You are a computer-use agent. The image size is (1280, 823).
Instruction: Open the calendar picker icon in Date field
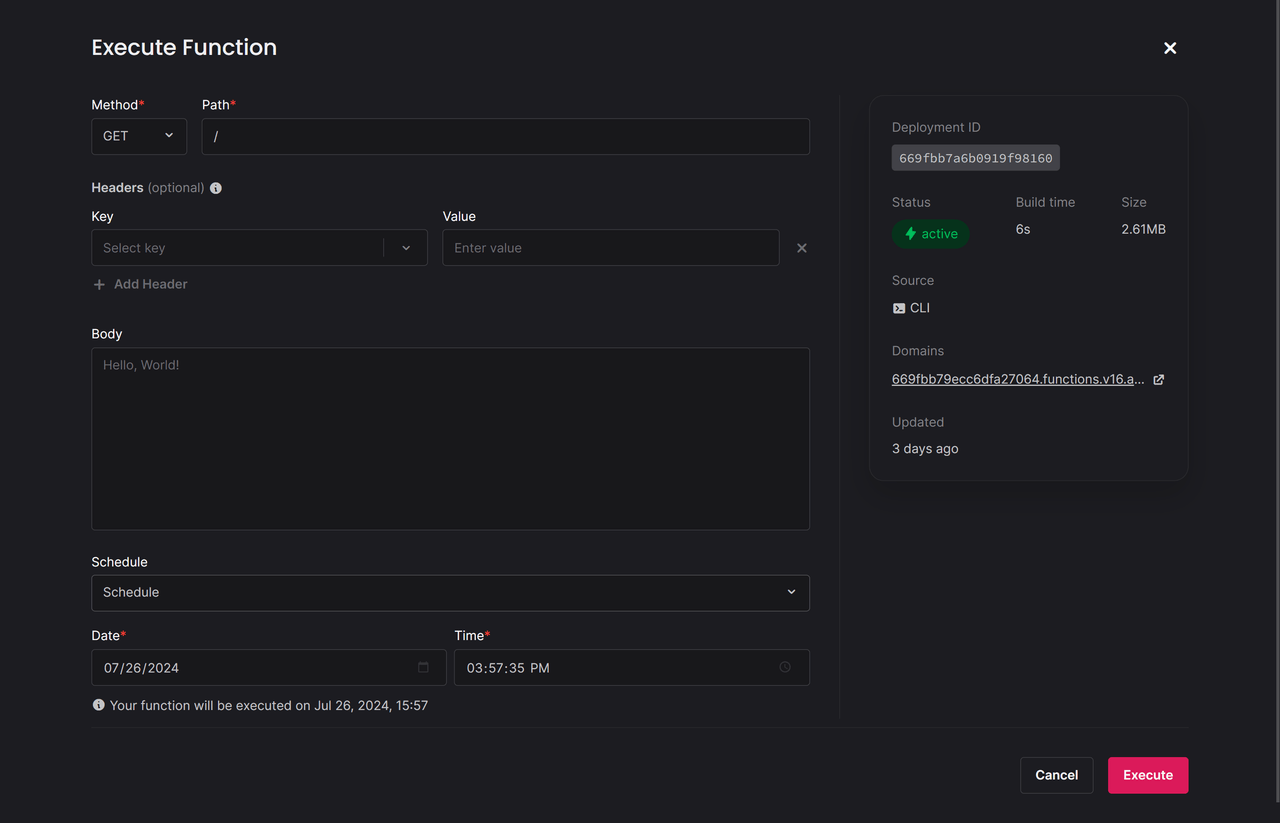coord(423,667)
